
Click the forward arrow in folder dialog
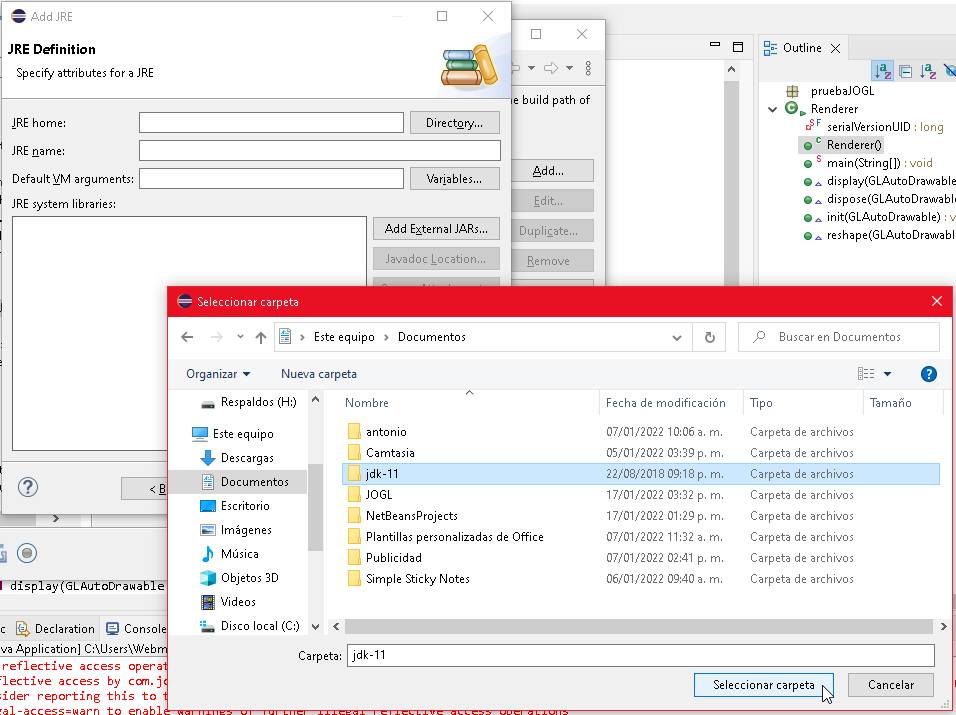[216, 337]
